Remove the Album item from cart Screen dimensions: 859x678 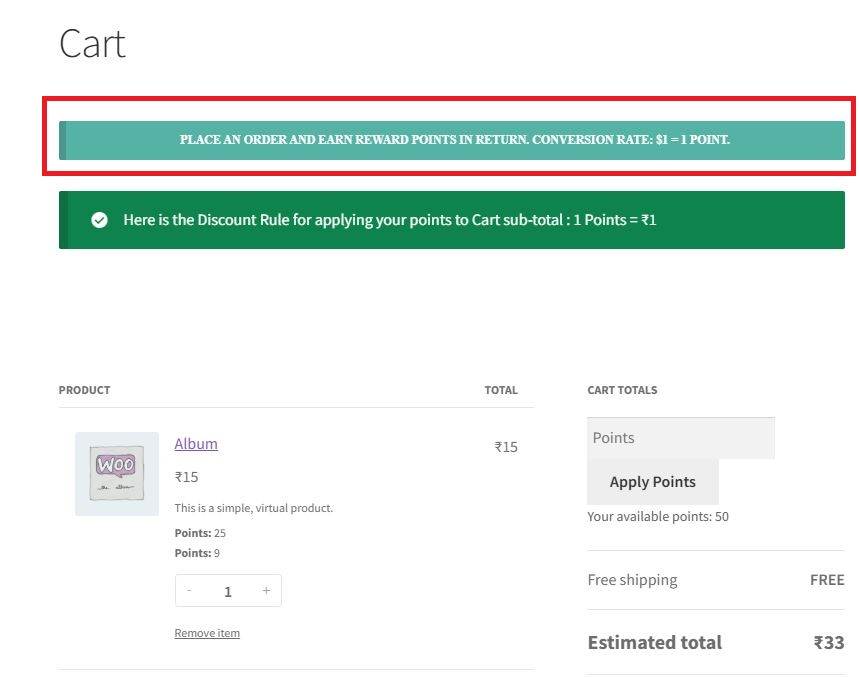click(x=207, y=633)
